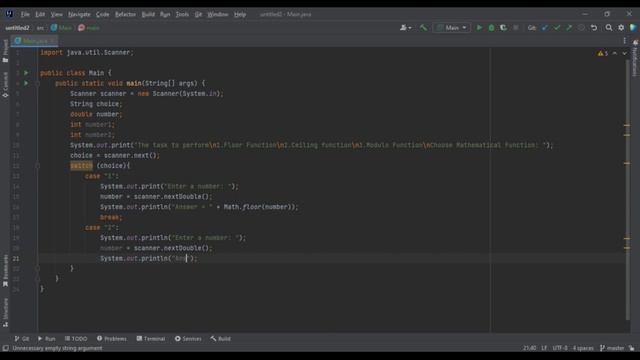Open Notifications panel on right sidebar
640x360 pixels.
(635, 58)
